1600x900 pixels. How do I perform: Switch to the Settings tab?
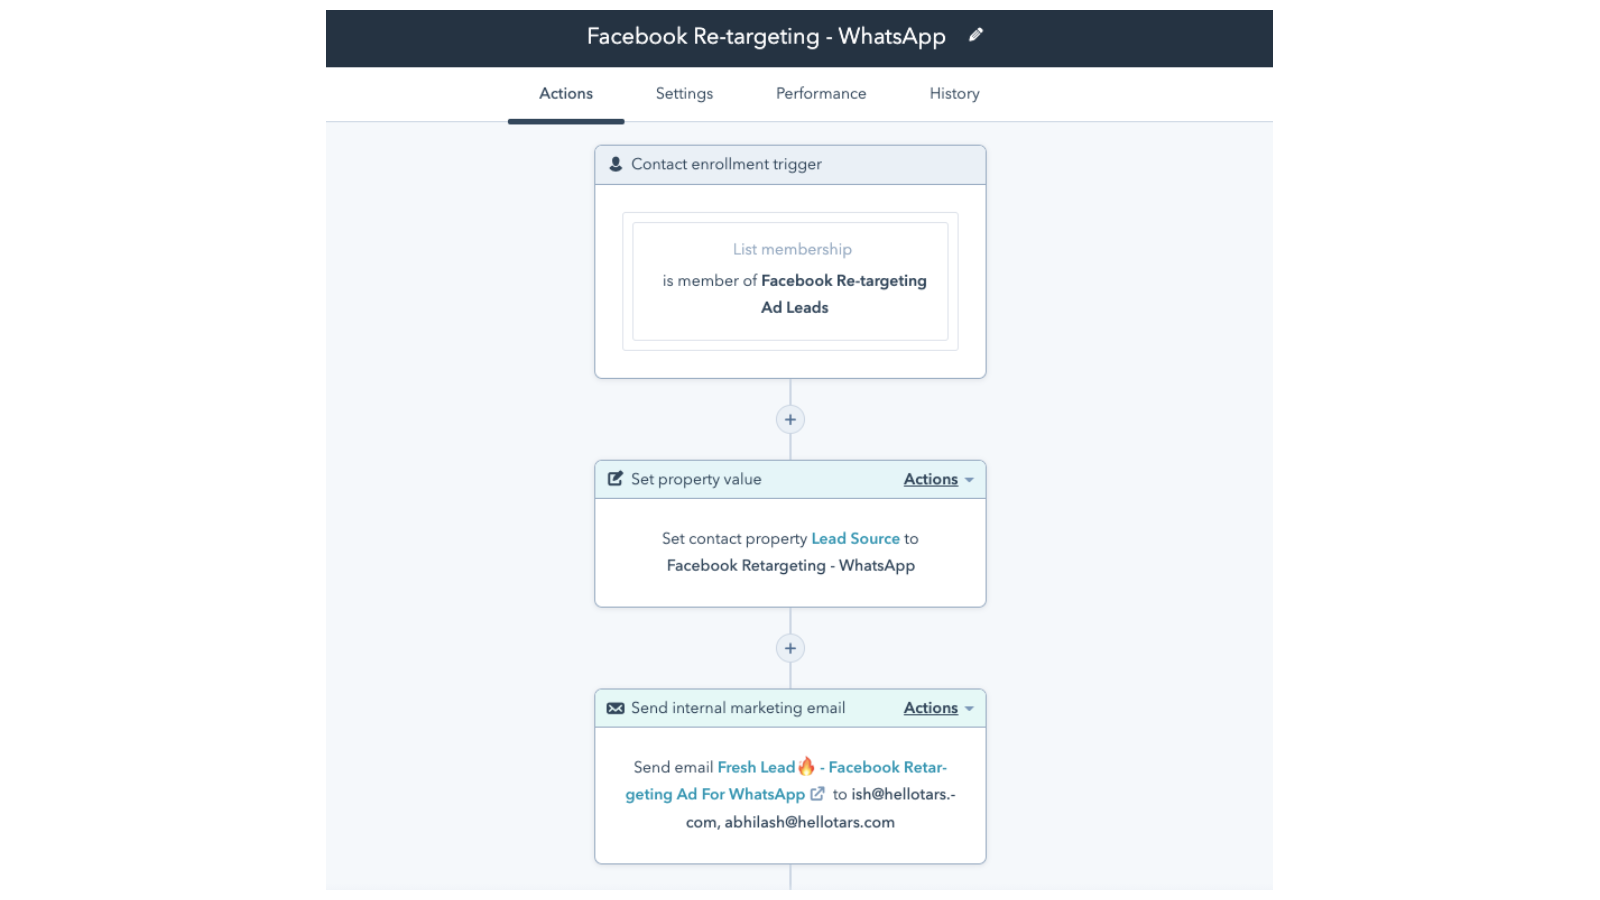click(684, 93)
